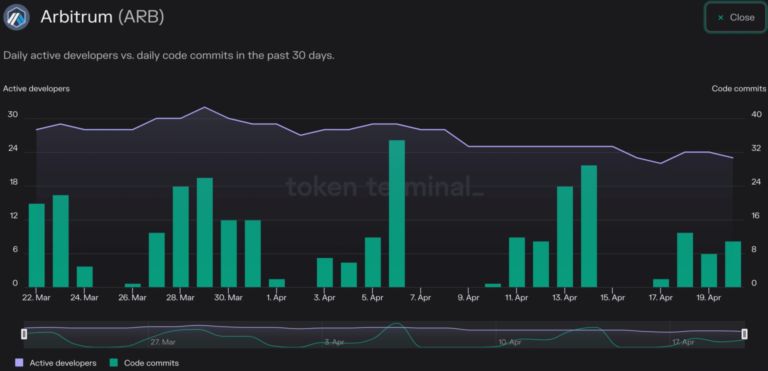Close the Arbitrum chart panel

(x=736, y=18)
